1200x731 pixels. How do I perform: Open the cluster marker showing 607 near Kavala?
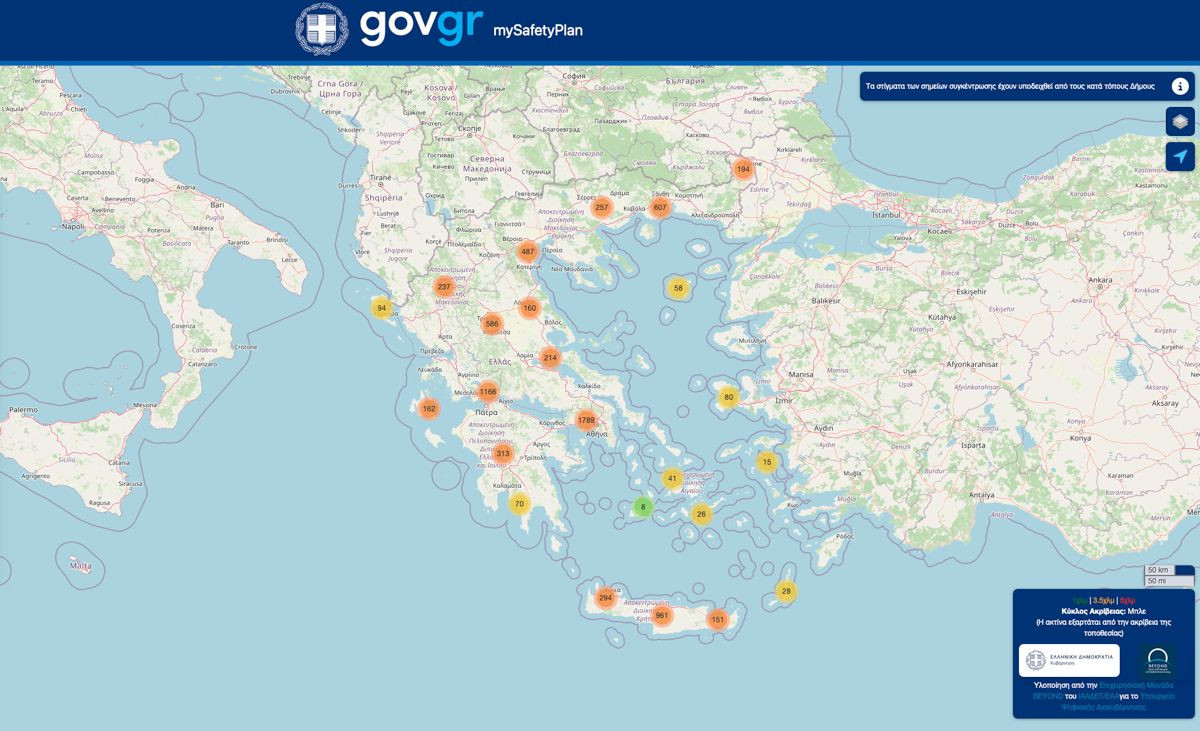tap(659, 207)
